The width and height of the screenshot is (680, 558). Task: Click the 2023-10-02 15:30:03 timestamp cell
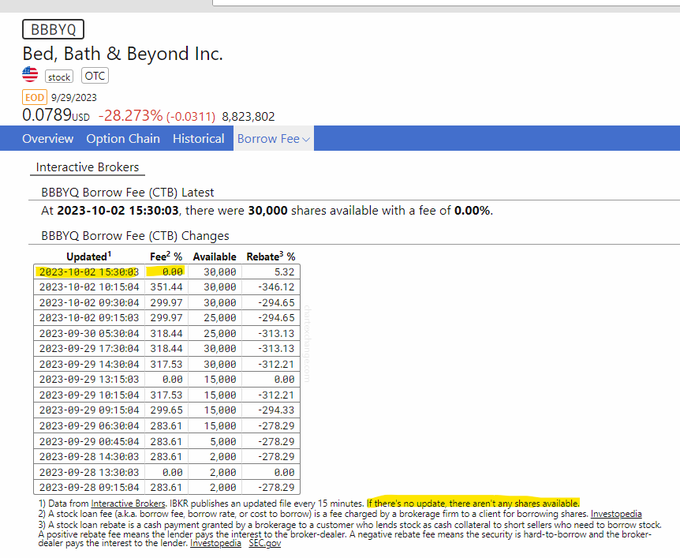[89, 272]
